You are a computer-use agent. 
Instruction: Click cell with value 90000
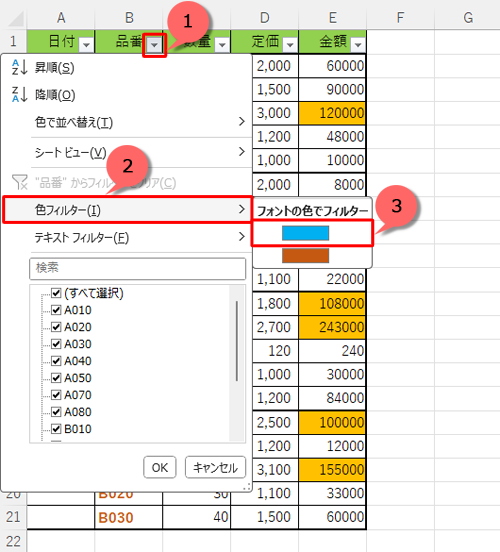(332, 89)
